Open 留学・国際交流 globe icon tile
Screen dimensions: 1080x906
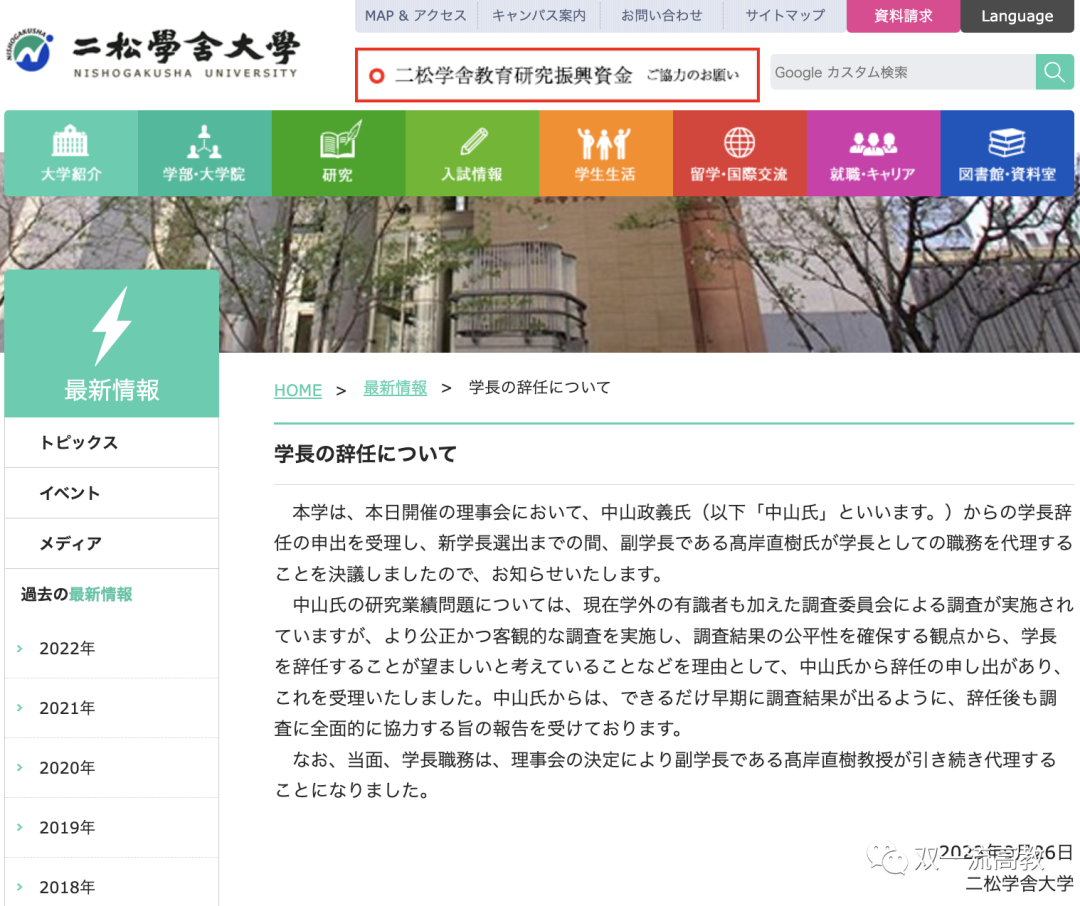(739, 153)
